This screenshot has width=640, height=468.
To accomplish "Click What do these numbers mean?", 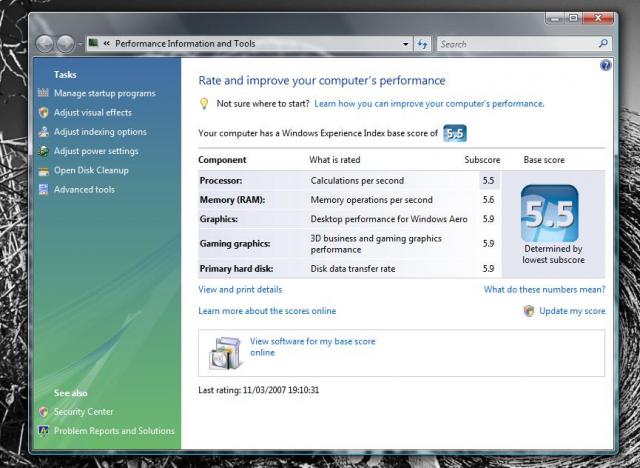I will 544,289.
